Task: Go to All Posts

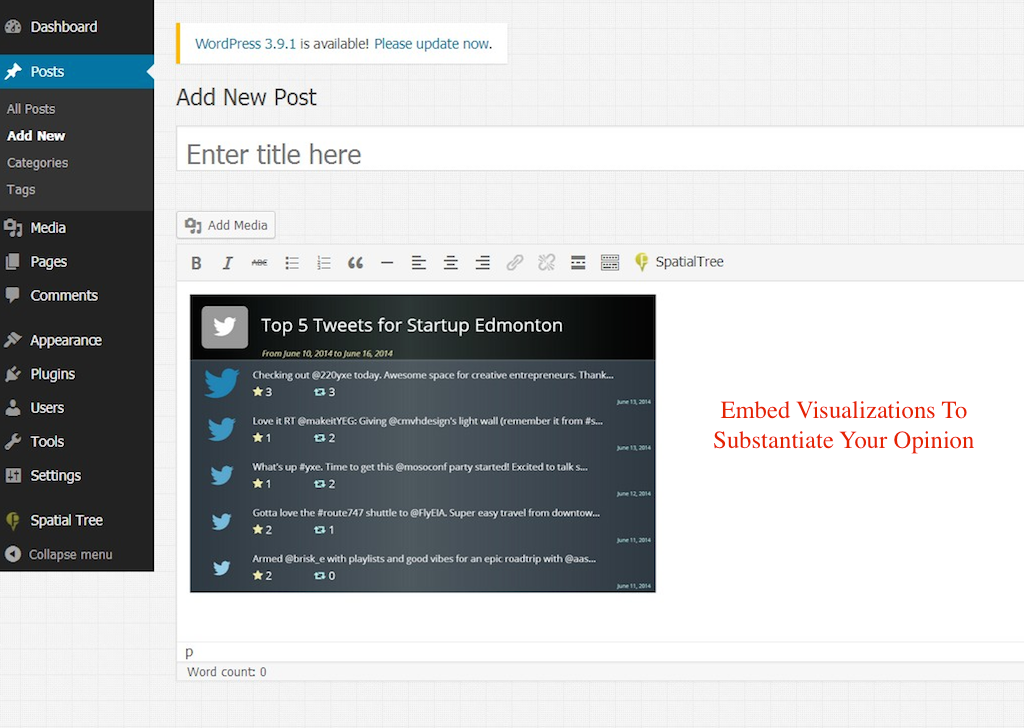Action: coord(31,109)
